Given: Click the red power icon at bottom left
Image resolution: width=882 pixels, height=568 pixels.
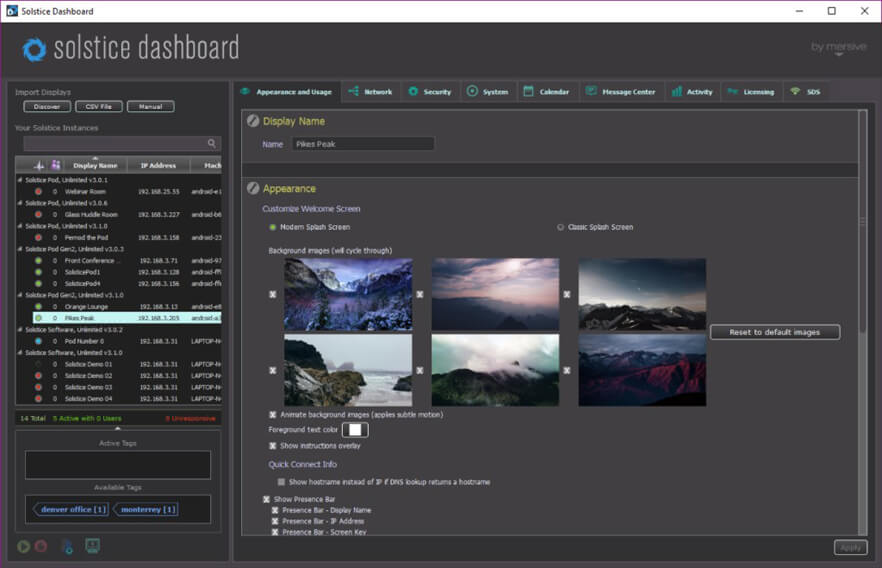Looking at the screenshot, I should pos(41,546).
